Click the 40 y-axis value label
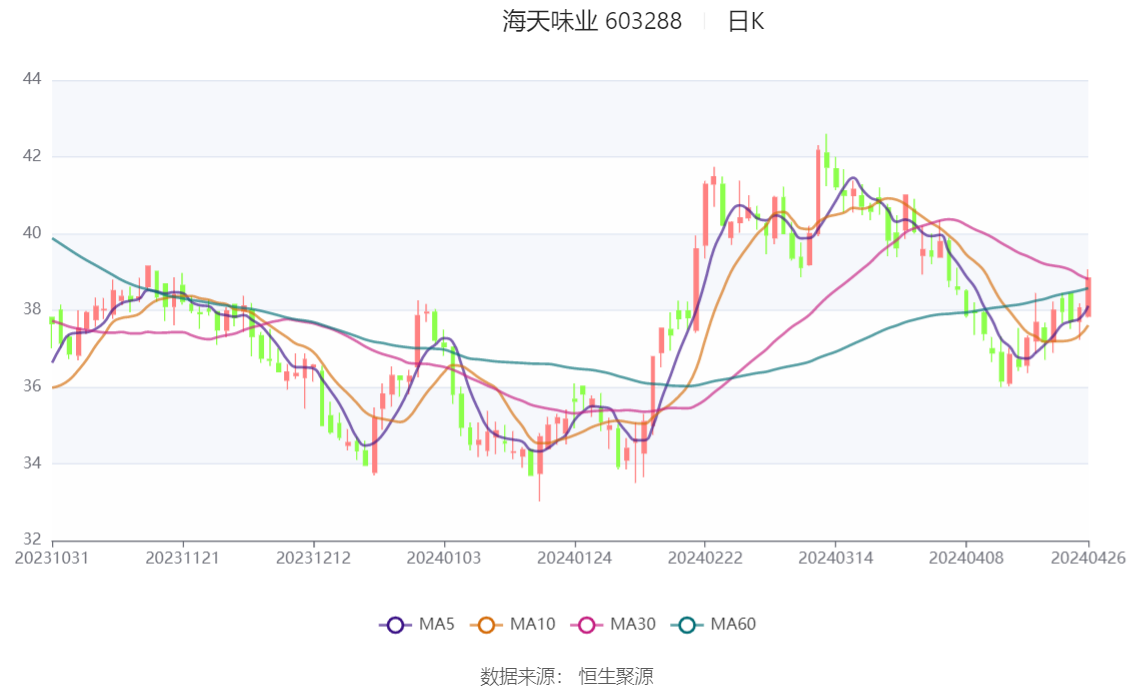Screen dimensions: 1134x689 [32, 233]
